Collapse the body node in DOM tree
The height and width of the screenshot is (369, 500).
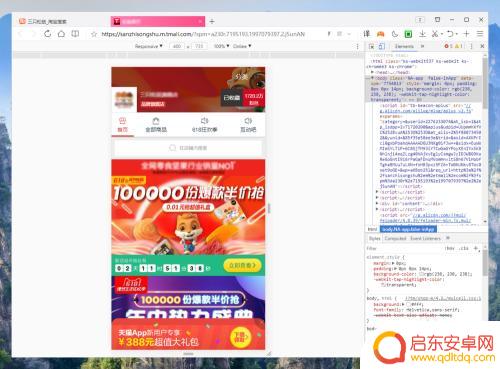point(372,78)
